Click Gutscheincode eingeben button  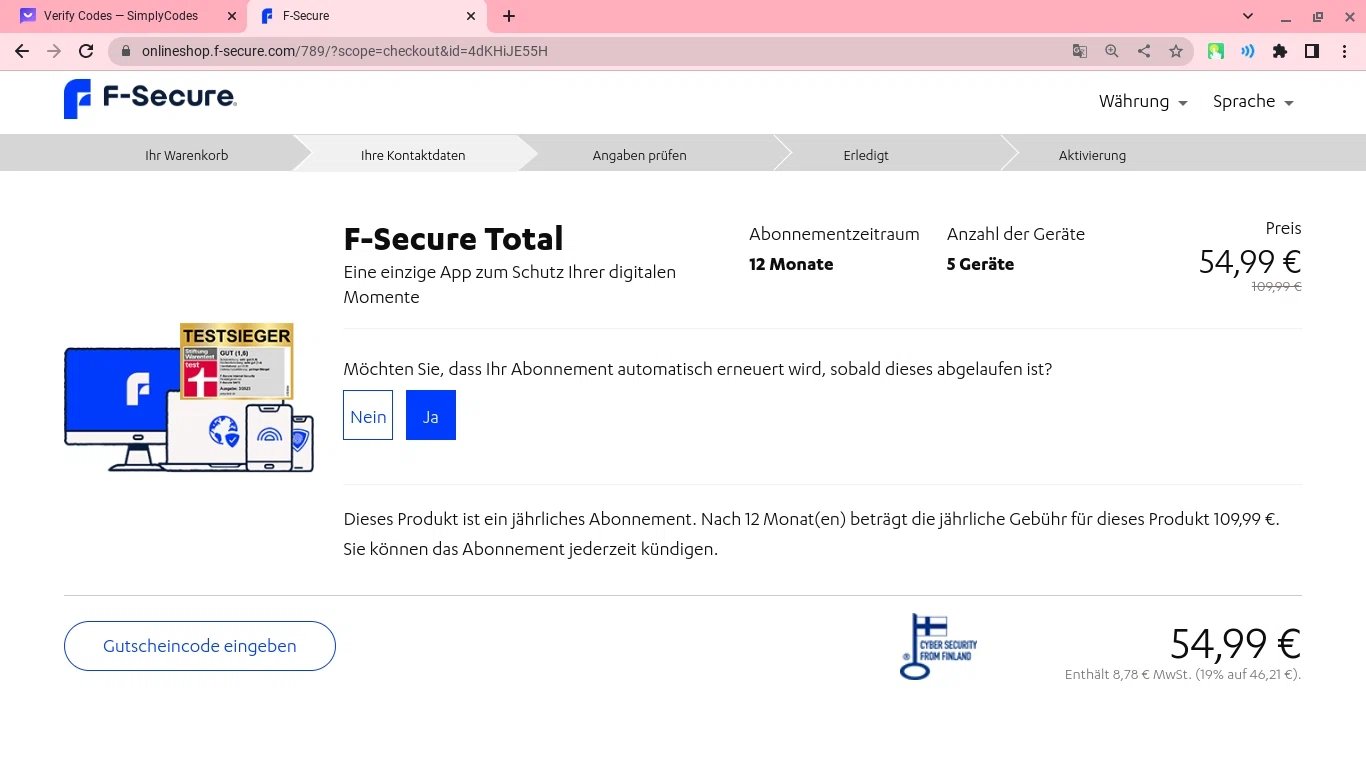point(200,646)
